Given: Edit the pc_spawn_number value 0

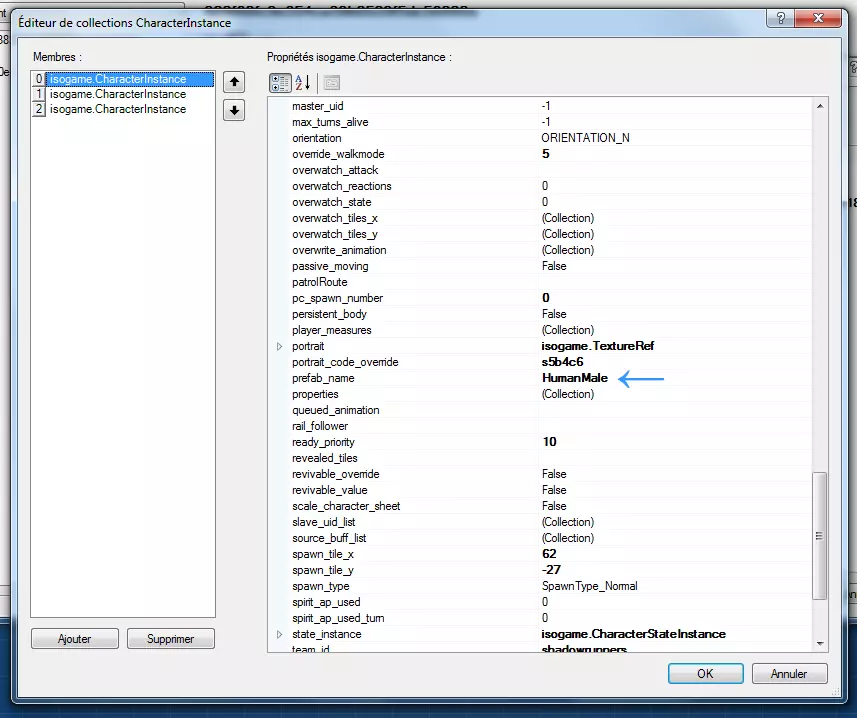Looking at the screenshot, I should 545,298.
